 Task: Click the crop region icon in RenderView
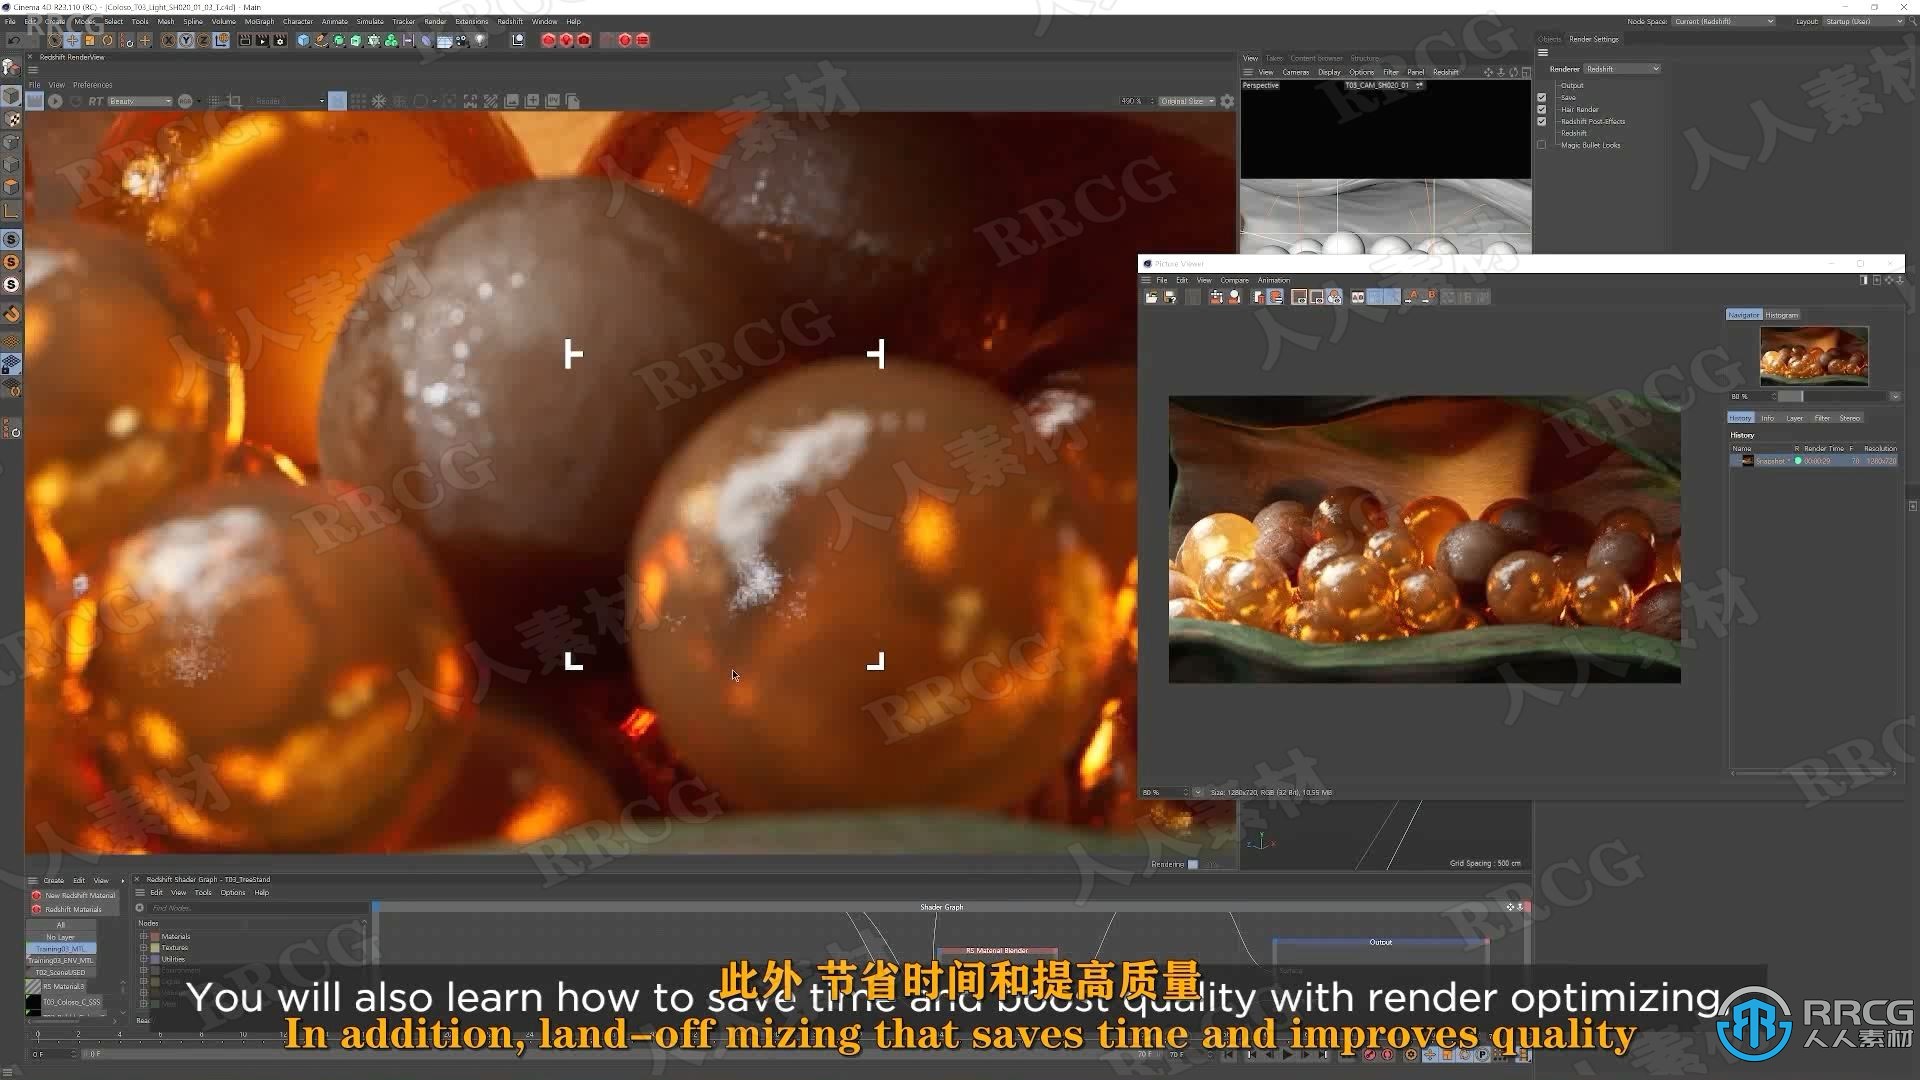click(235, 101)
